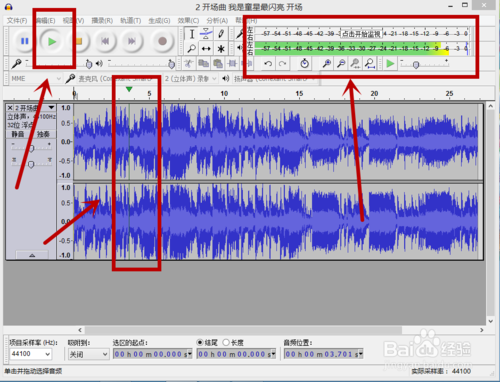
Task: Click the Pause transport button
Action: click(x=25, y=41)
